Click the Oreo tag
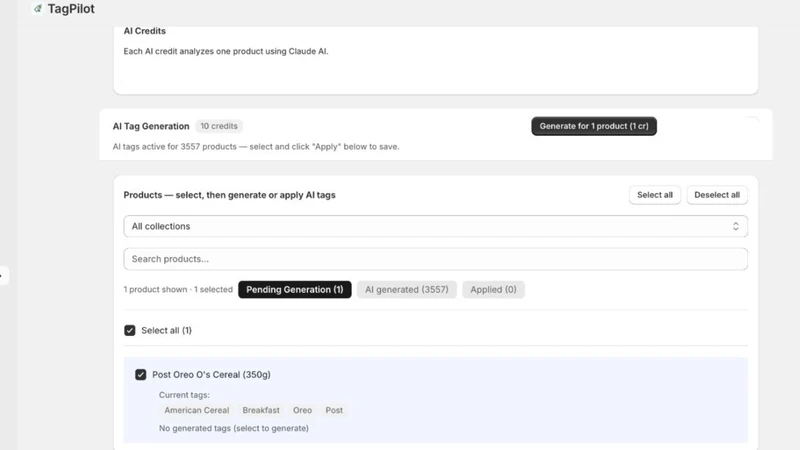 pos(302,410)
